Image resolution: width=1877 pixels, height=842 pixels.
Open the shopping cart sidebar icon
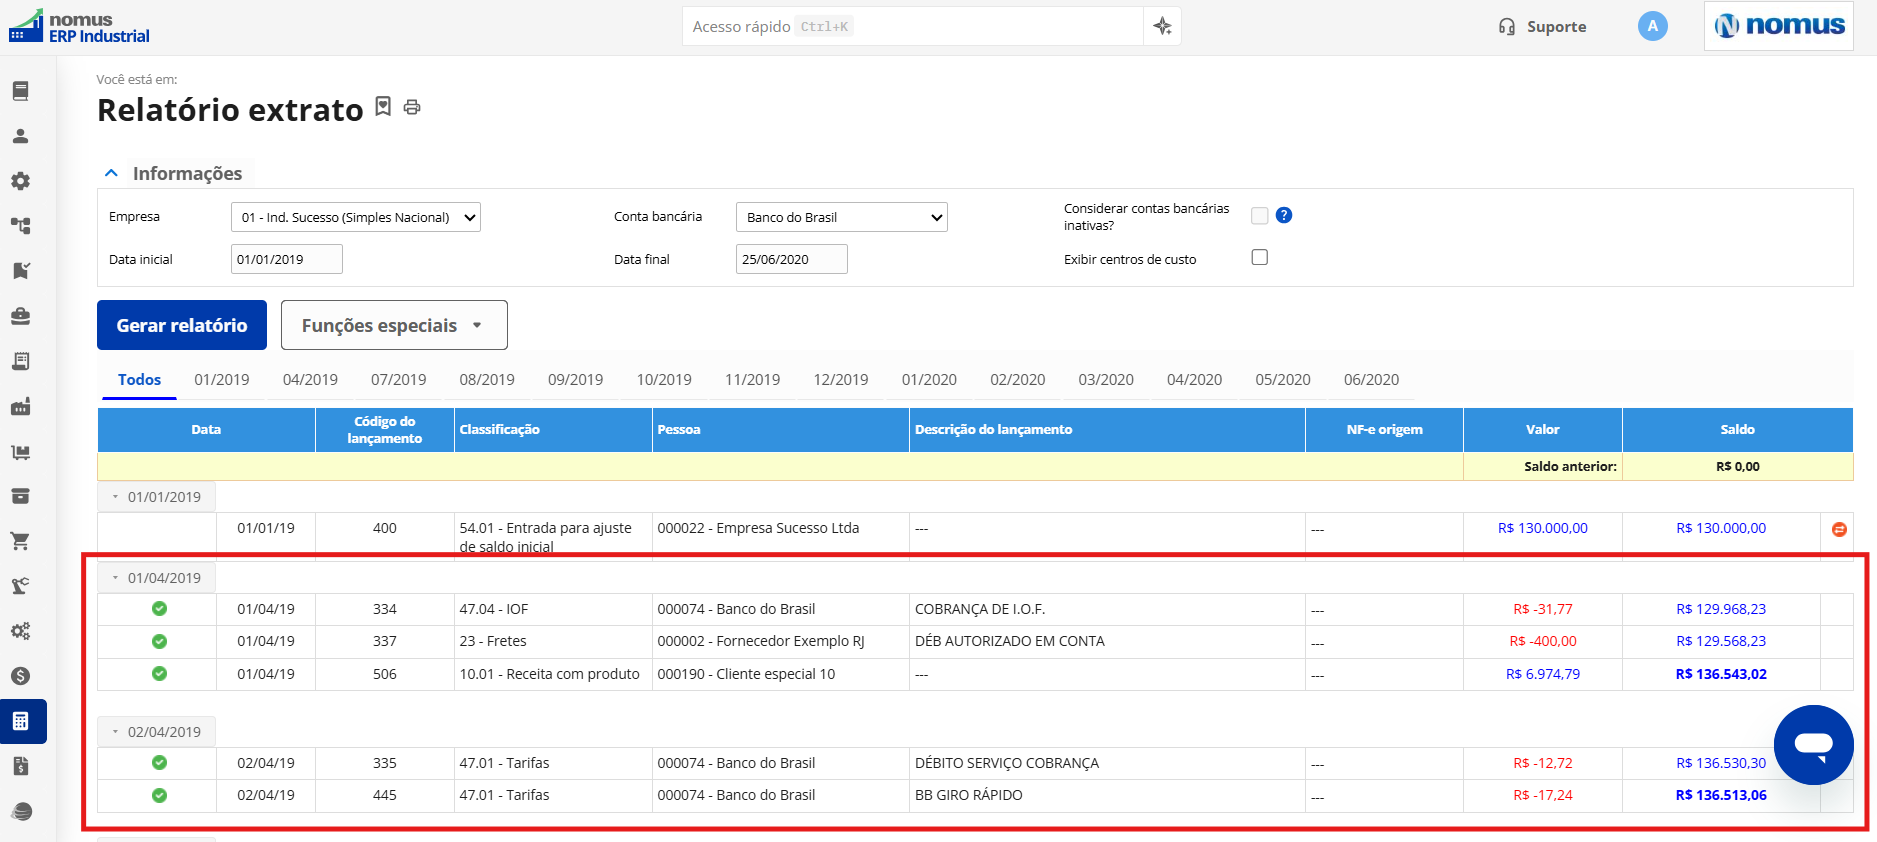pyautogui.click(x=20, y=541)
